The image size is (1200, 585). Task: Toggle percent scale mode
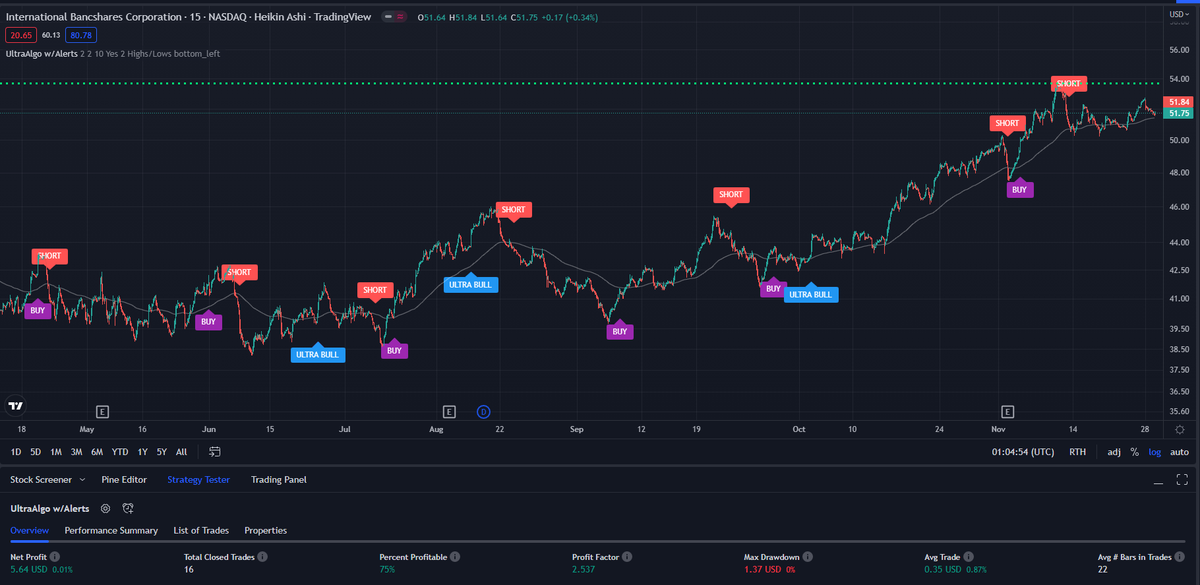point(1134,452)
